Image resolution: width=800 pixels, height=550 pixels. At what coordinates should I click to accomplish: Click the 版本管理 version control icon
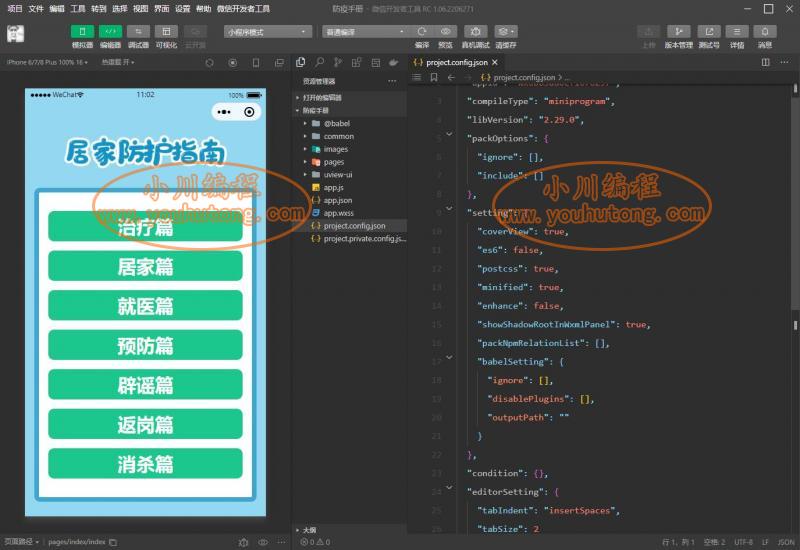pos(679,32)
